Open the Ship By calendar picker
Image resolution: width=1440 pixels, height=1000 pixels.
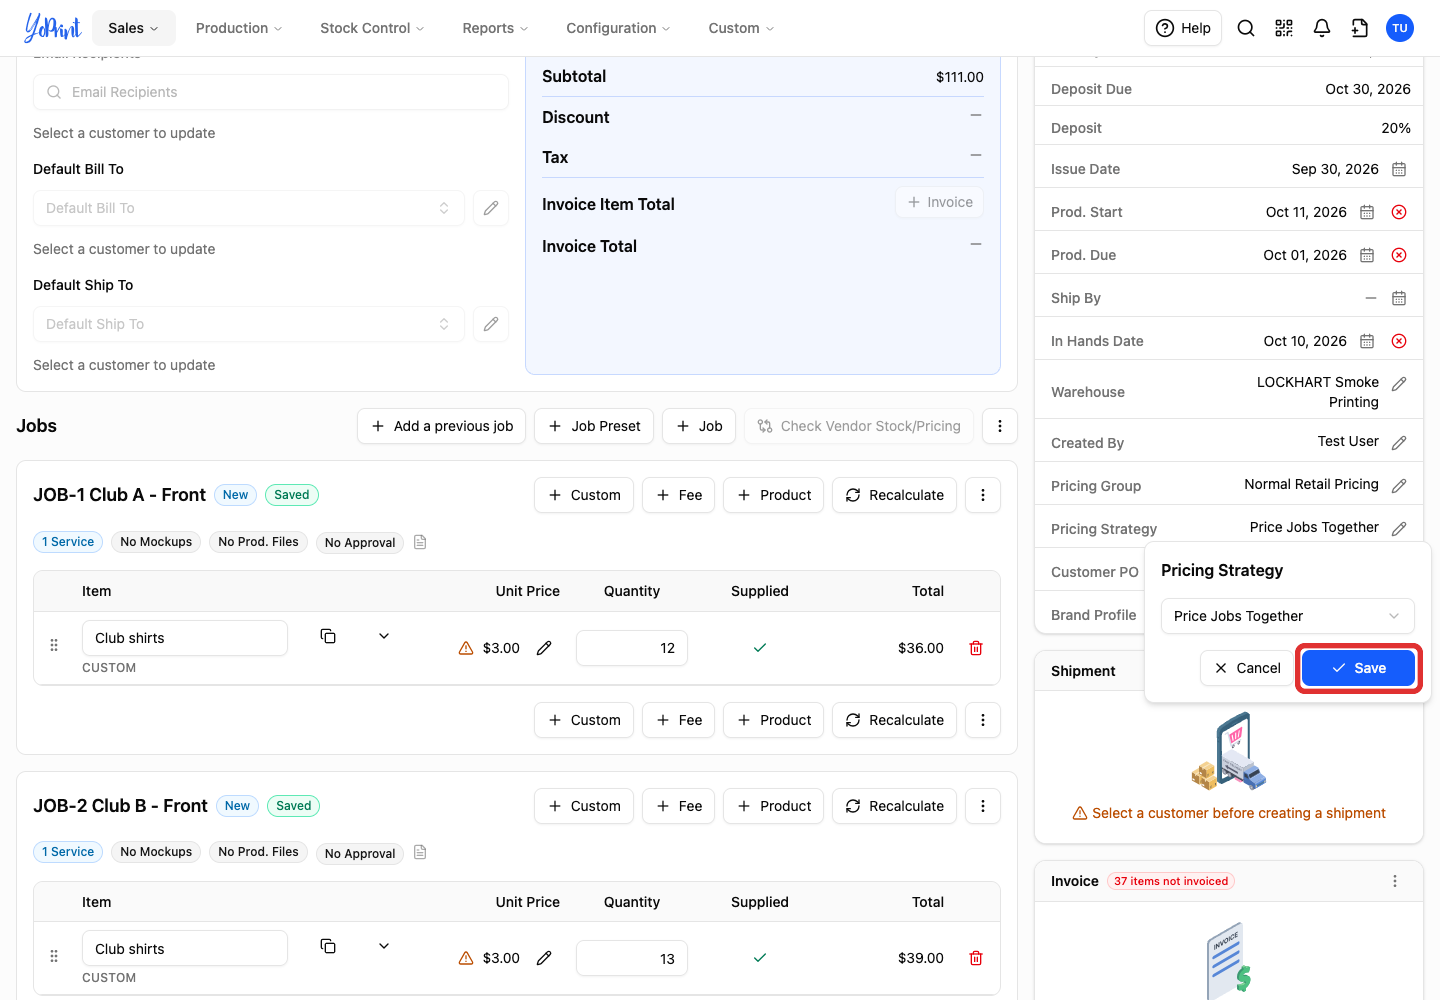1399,298
